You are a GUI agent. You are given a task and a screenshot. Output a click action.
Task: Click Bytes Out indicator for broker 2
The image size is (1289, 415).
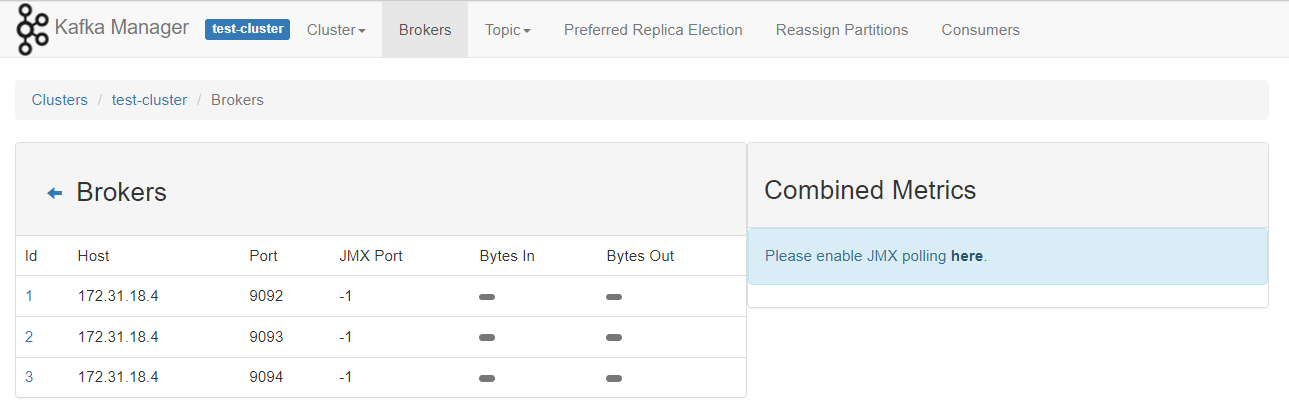tap(614, 338)
